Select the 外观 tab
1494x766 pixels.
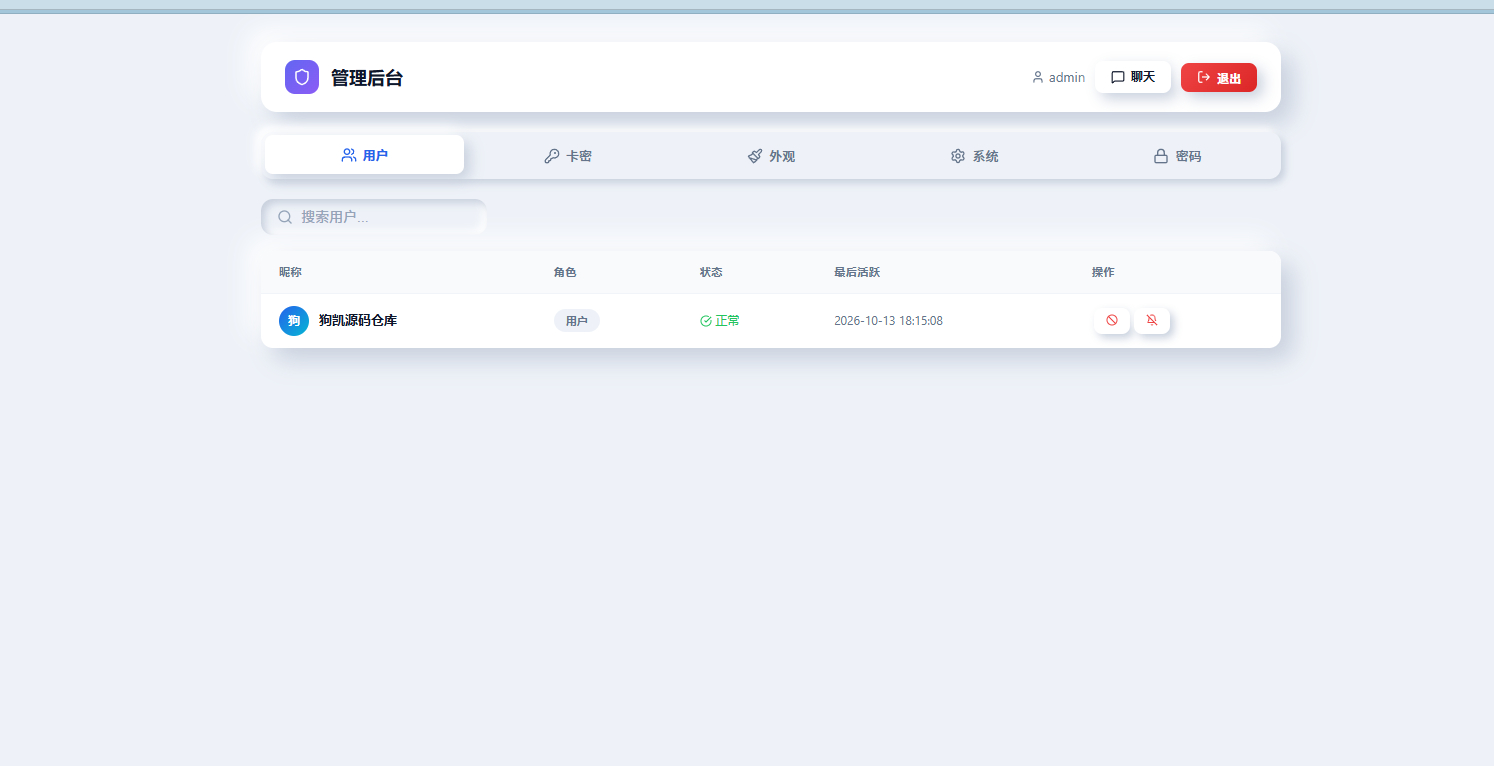pos(771,156)
